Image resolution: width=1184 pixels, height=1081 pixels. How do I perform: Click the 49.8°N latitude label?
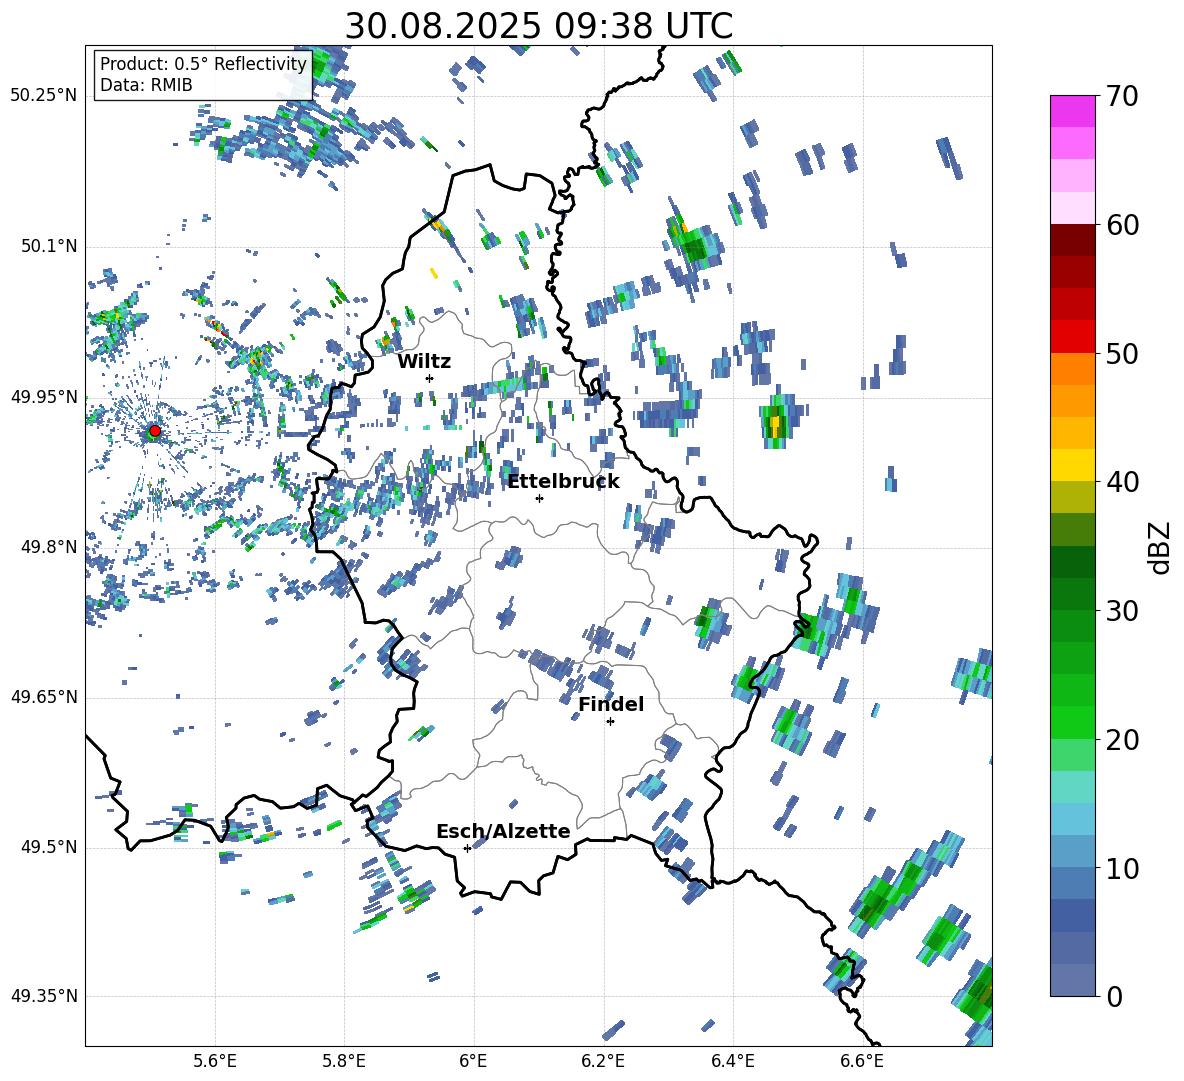(x=49, y=547)
